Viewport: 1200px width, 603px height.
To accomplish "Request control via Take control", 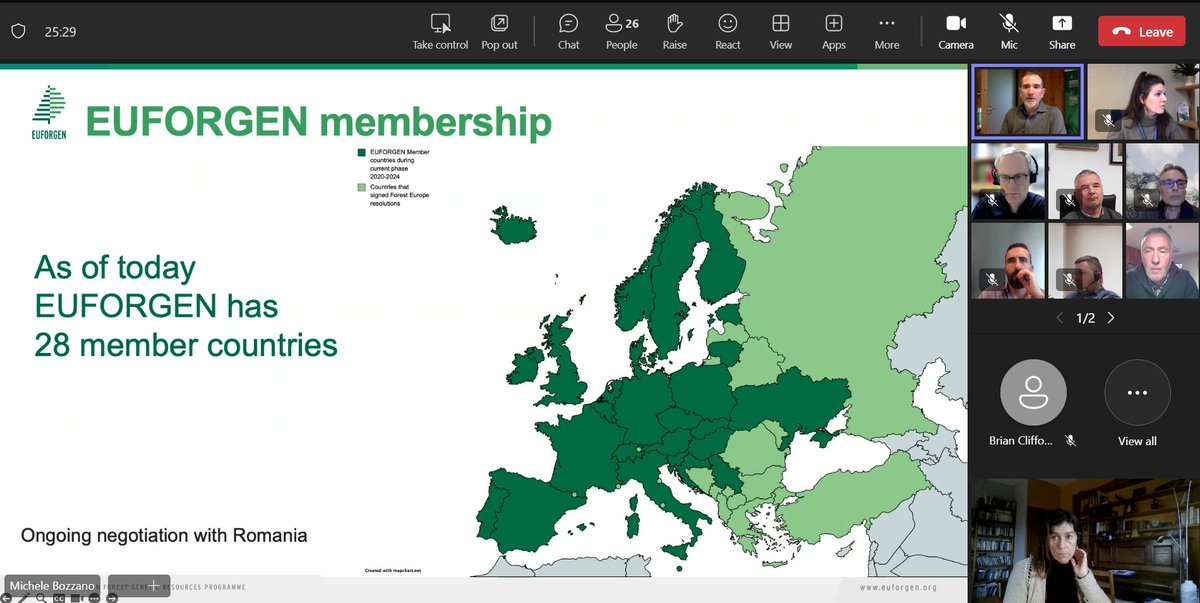I will coord(440,31).
